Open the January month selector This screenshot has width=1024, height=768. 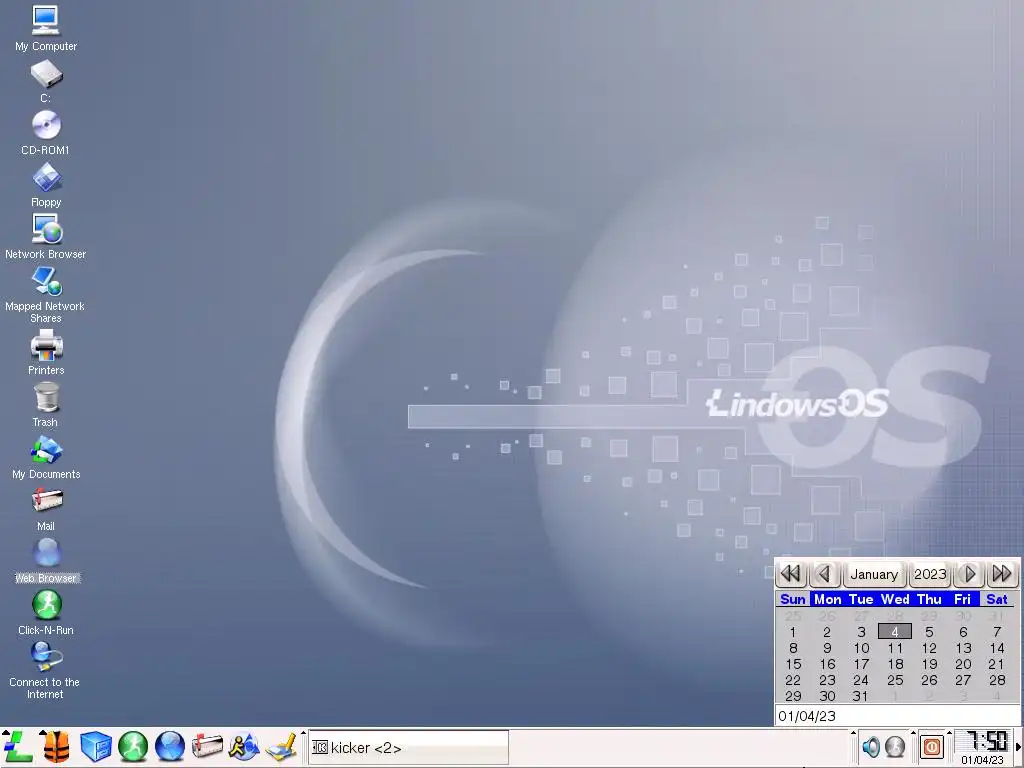click(874, 574)
